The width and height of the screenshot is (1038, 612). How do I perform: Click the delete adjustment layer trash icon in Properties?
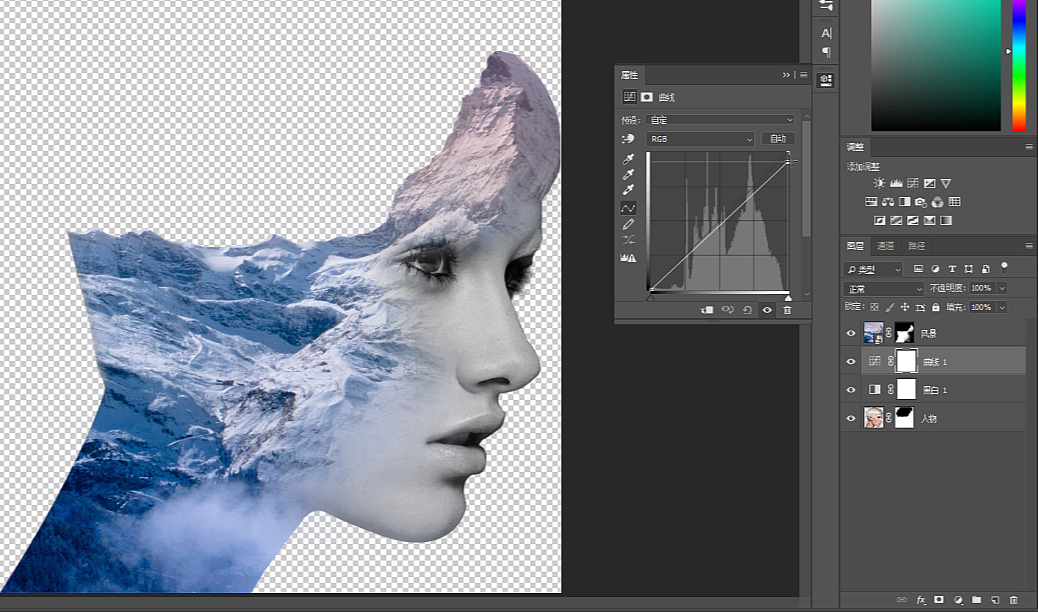787,310
